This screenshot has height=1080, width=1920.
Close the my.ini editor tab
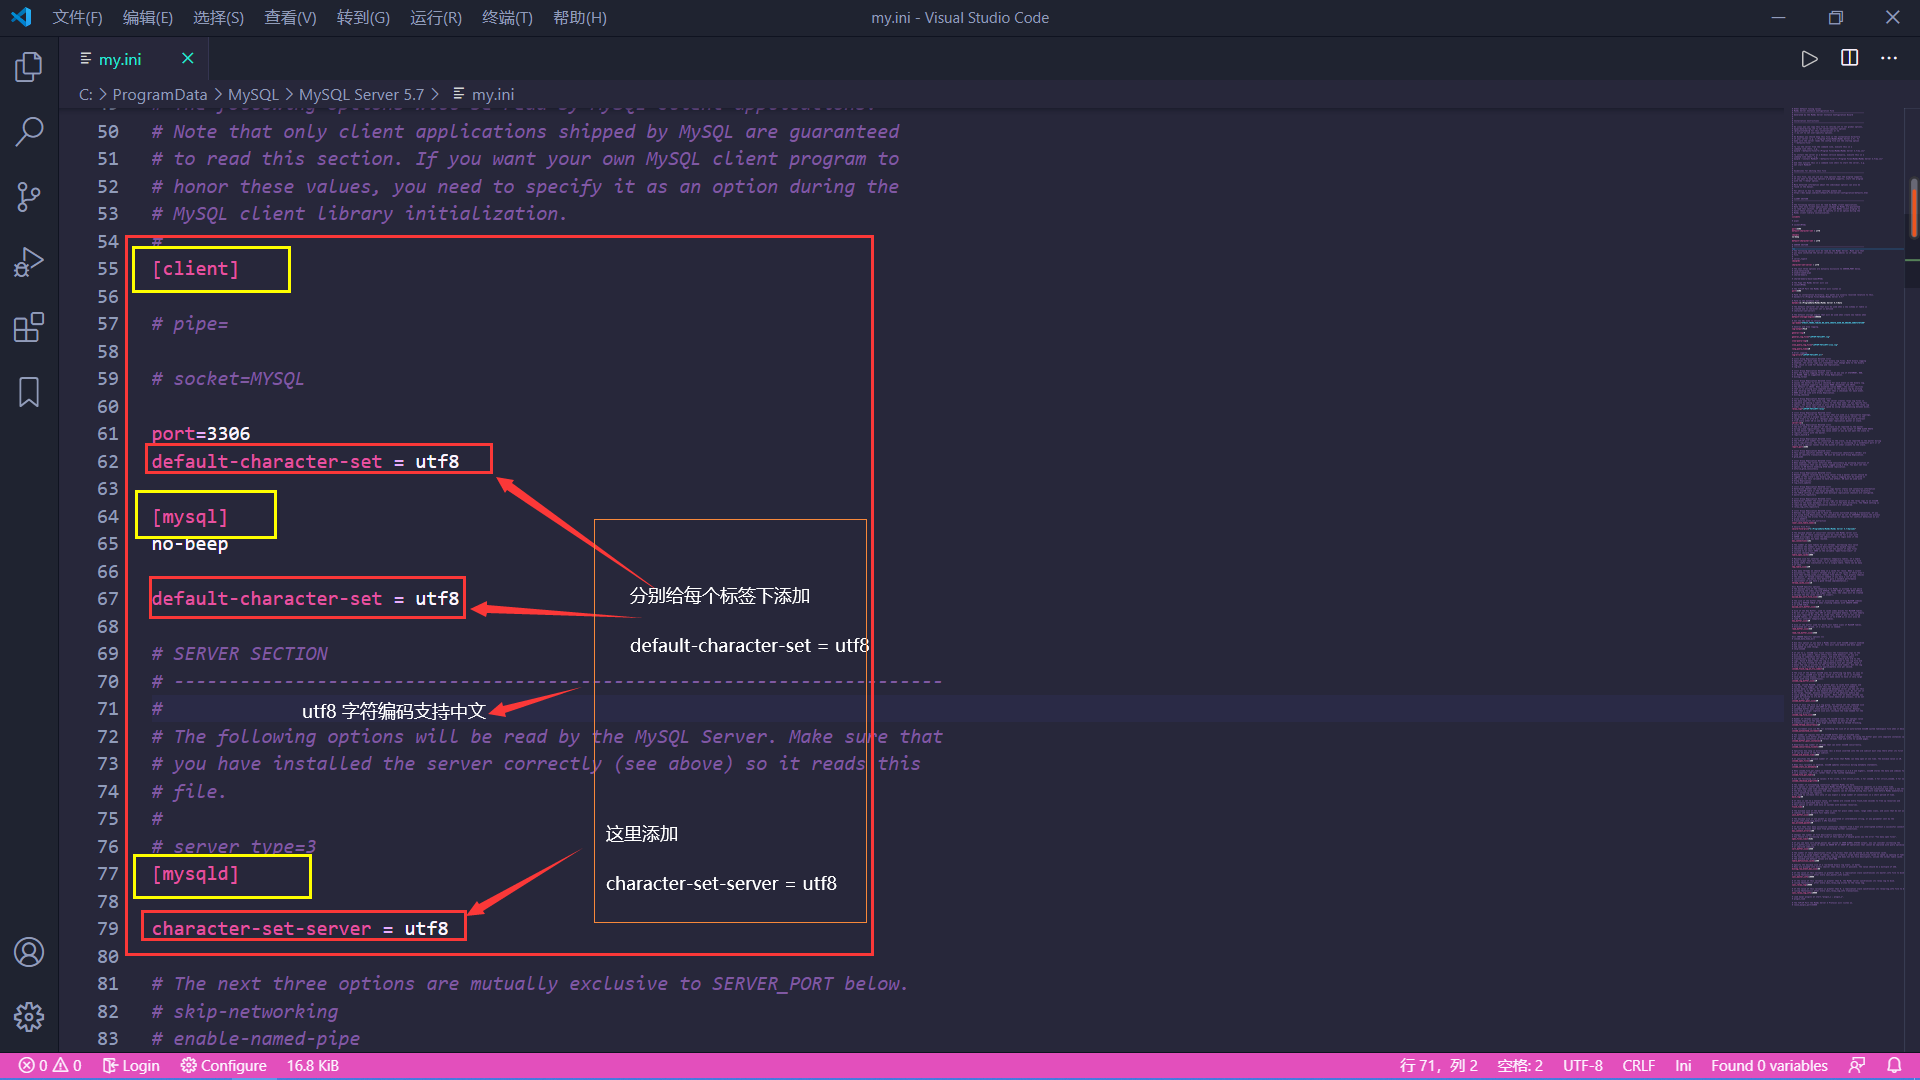[x=187, y=59]
